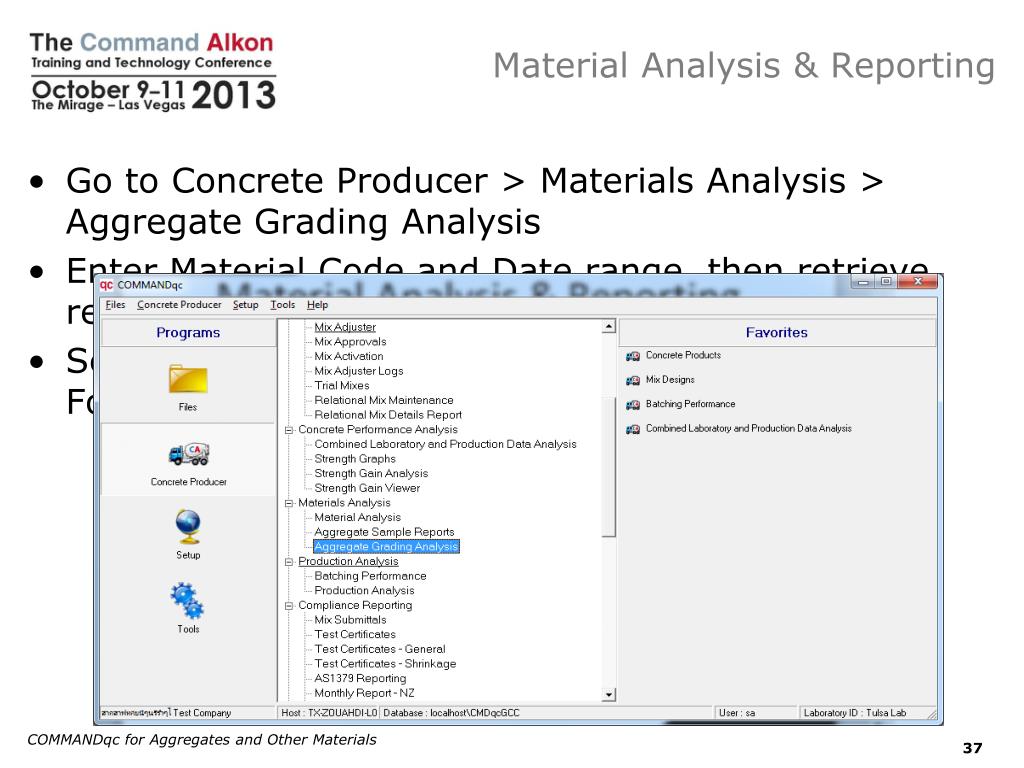The width and height of the screenshot is (1024, 768).
Task: Collapse the Compliance Reporting tree node
Action: pos(289,606)
